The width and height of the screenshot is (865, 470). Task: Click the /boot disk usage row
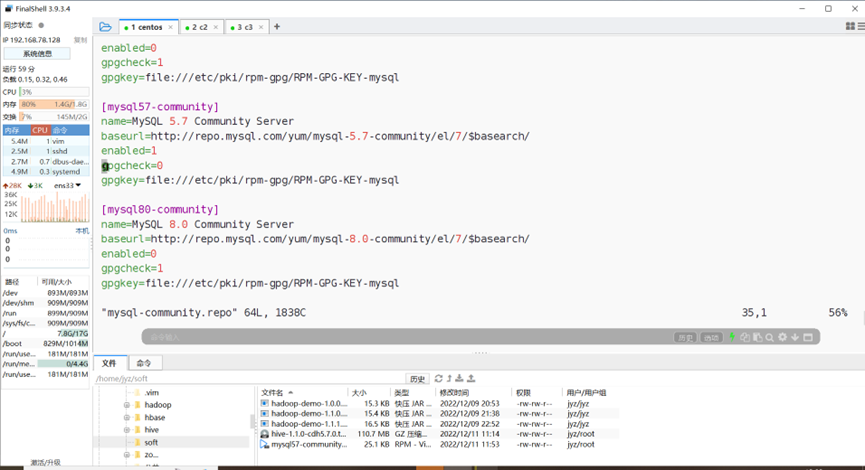[x=45, y=343]
